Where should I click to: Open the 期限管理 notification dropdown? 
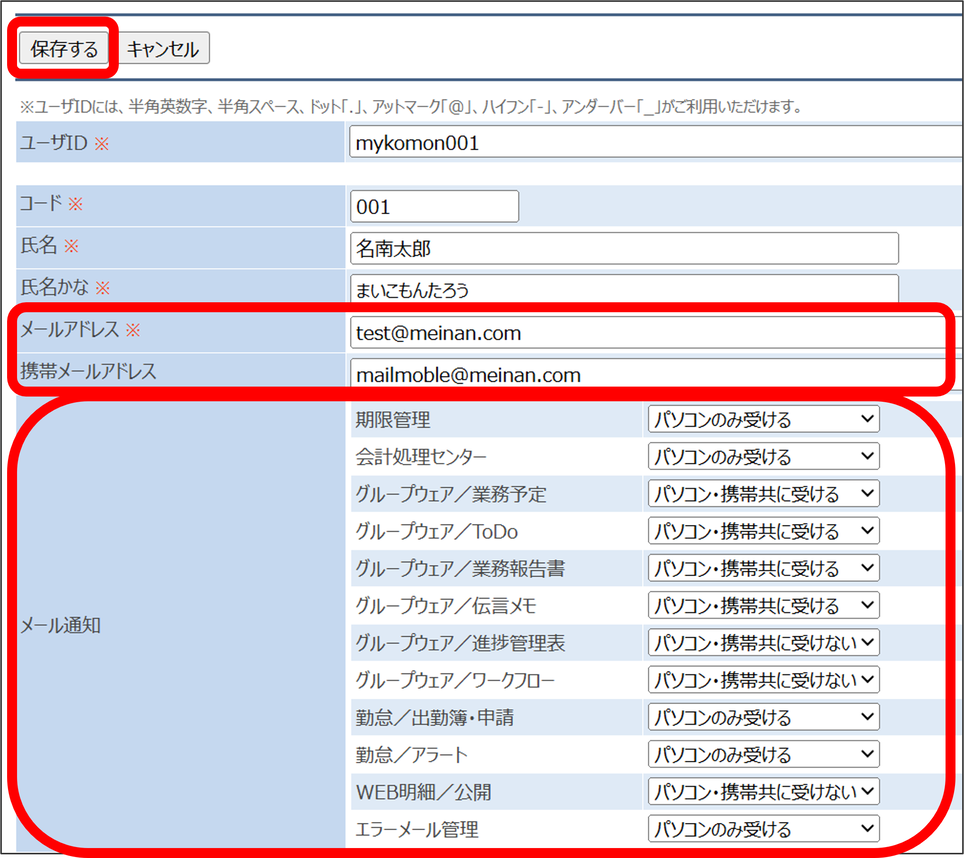763,419
